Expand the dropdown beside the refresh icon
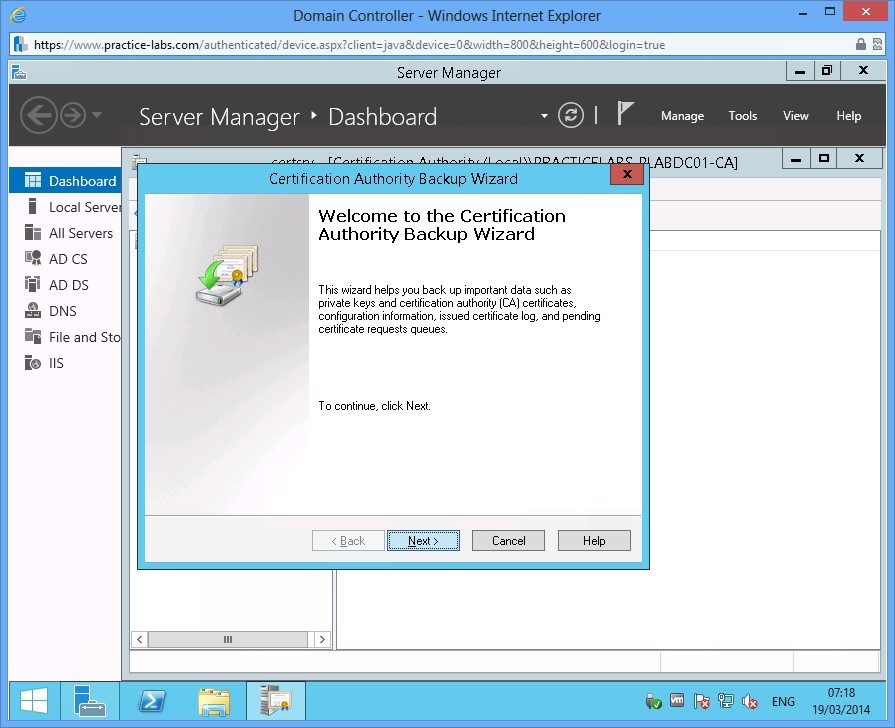Image resolution: width=895 pixels, height=728 pixels. pos(544,116)
